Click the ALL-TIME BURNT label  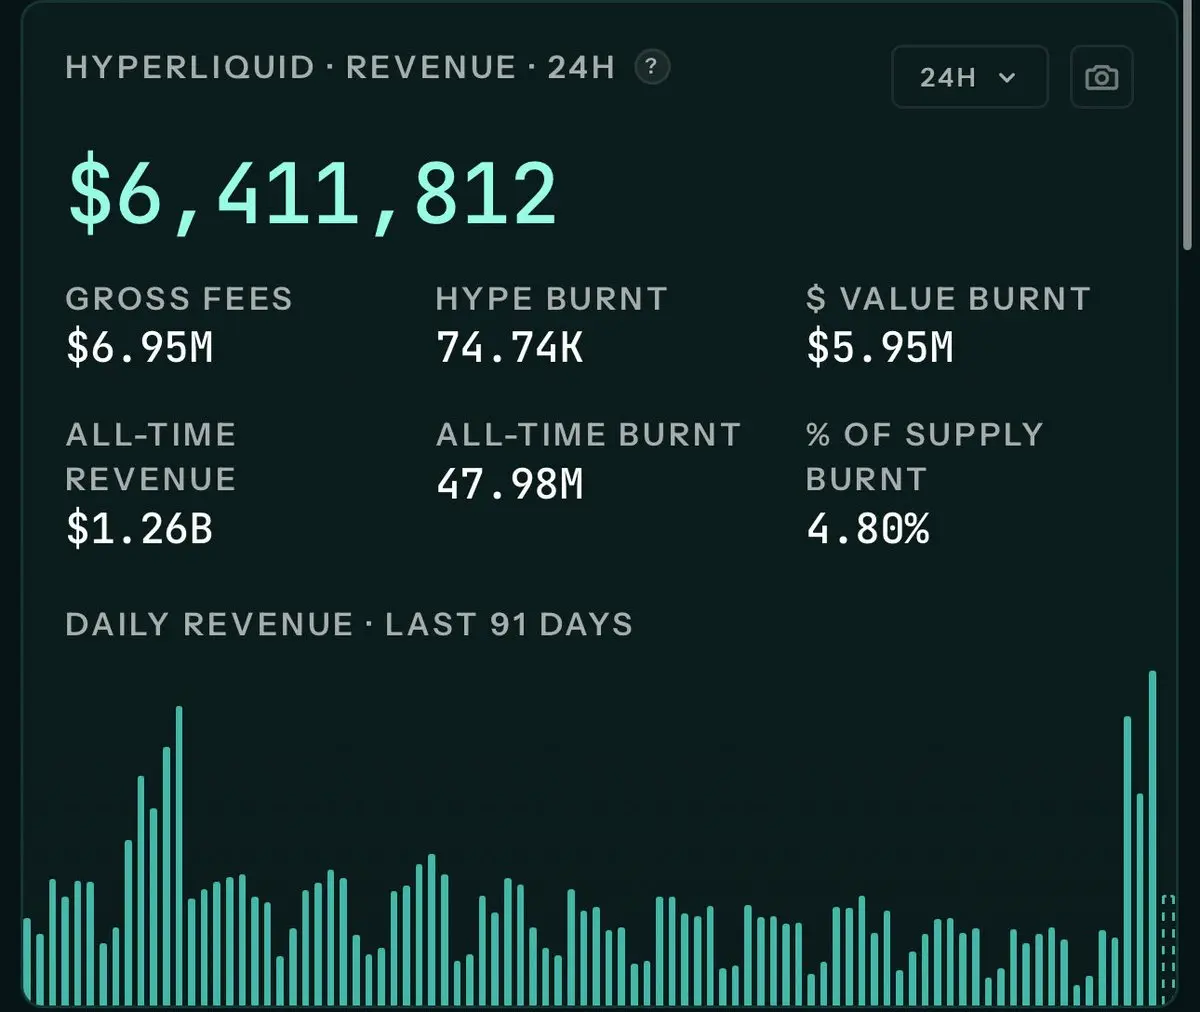point(589,434)
